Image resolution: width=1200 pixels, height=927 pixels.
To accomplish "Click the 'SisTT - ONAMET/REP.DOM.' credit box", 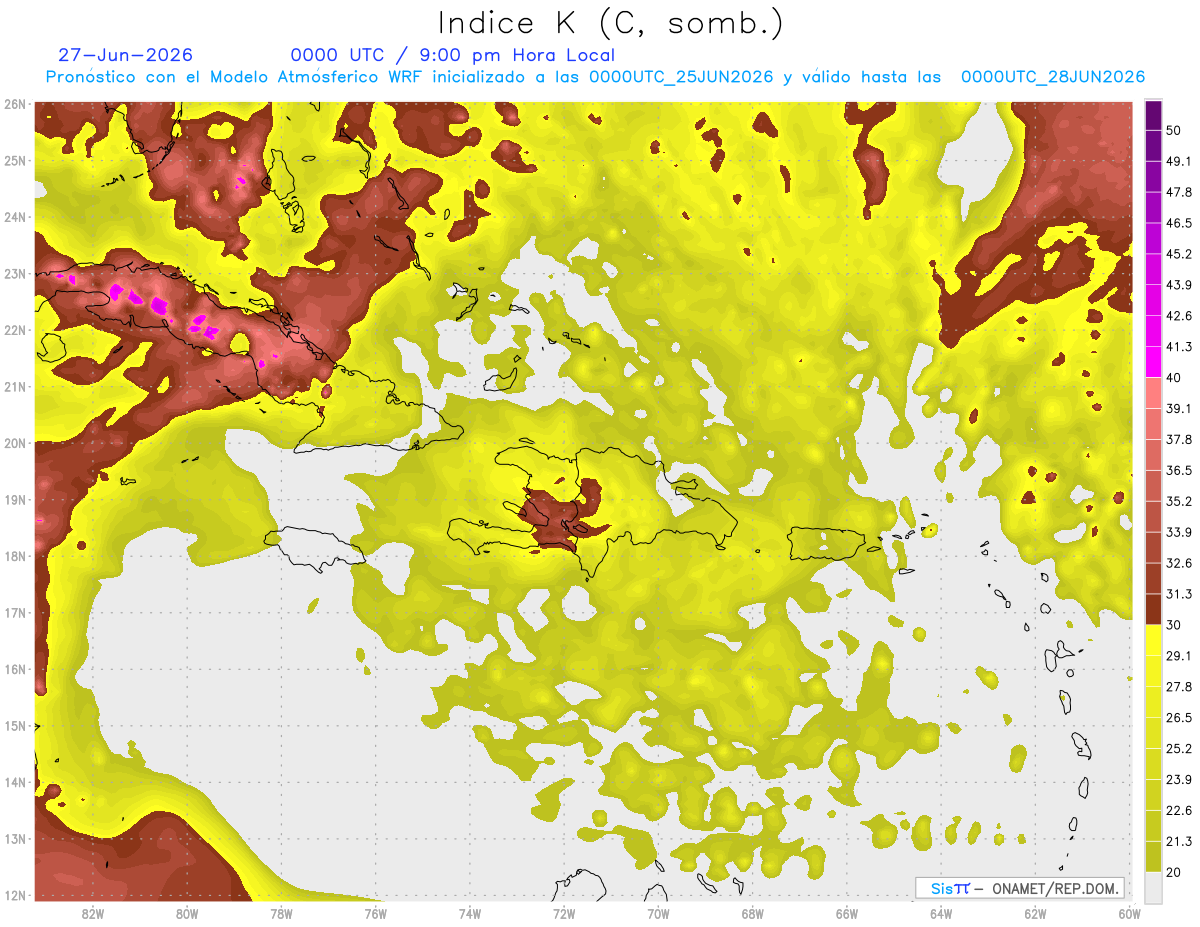I will coord(1019,888).
